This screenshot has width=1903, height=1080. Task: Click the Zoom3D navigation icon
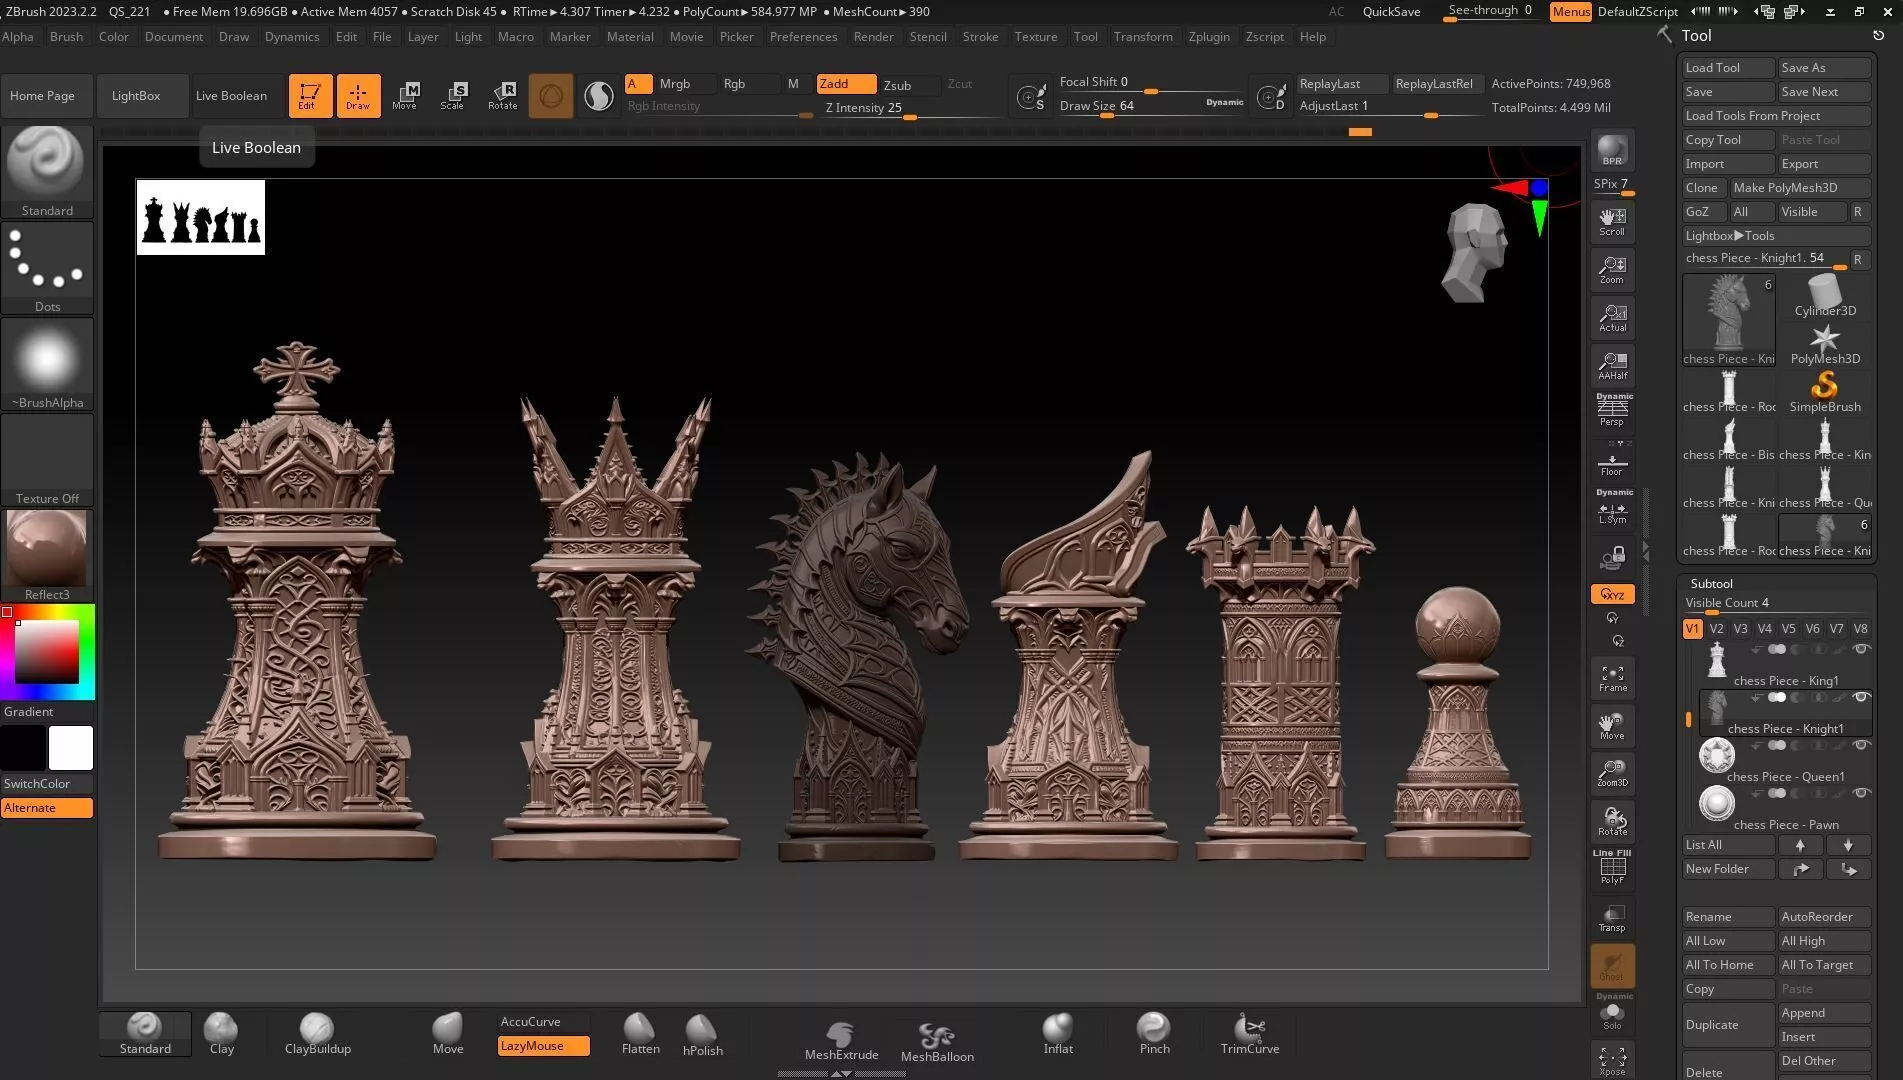coord(1612,773)
